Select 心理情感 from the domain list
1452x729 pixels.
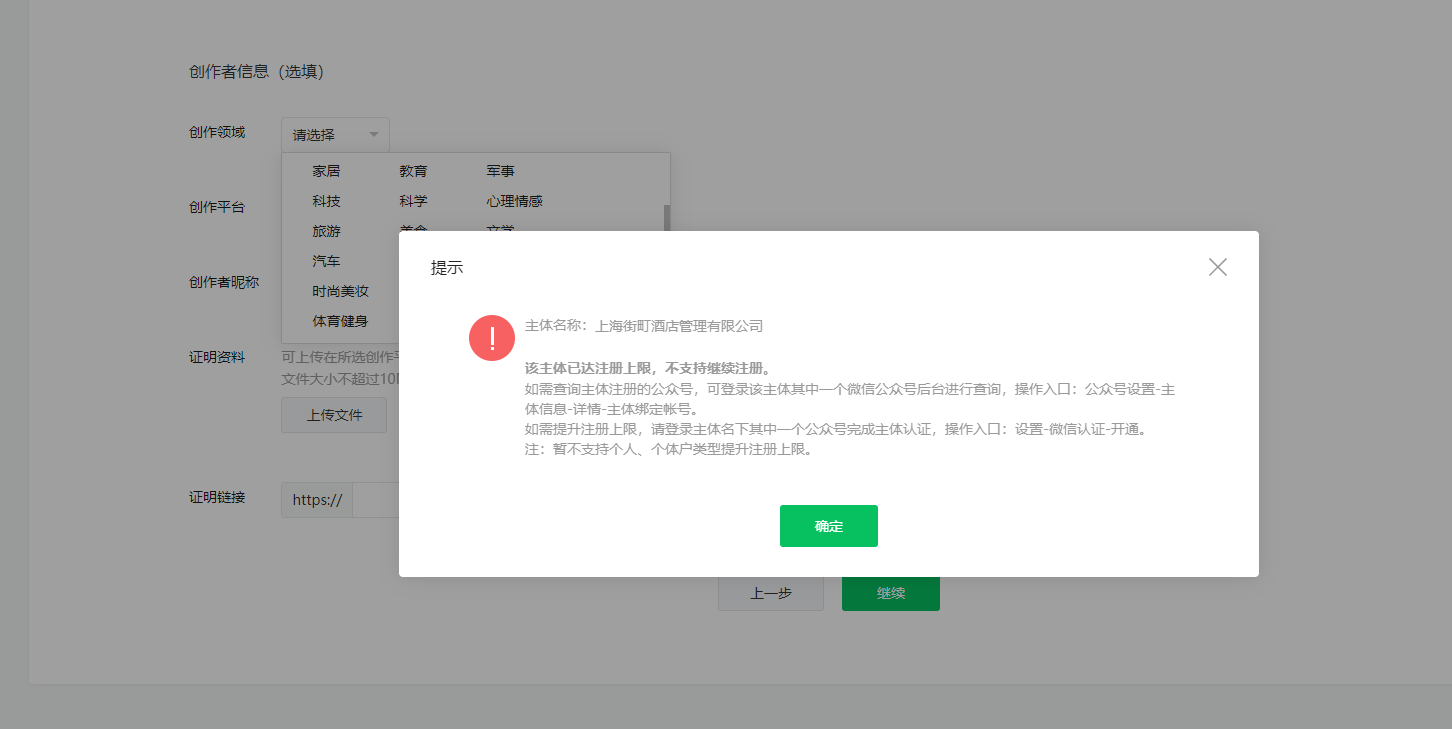515,202
